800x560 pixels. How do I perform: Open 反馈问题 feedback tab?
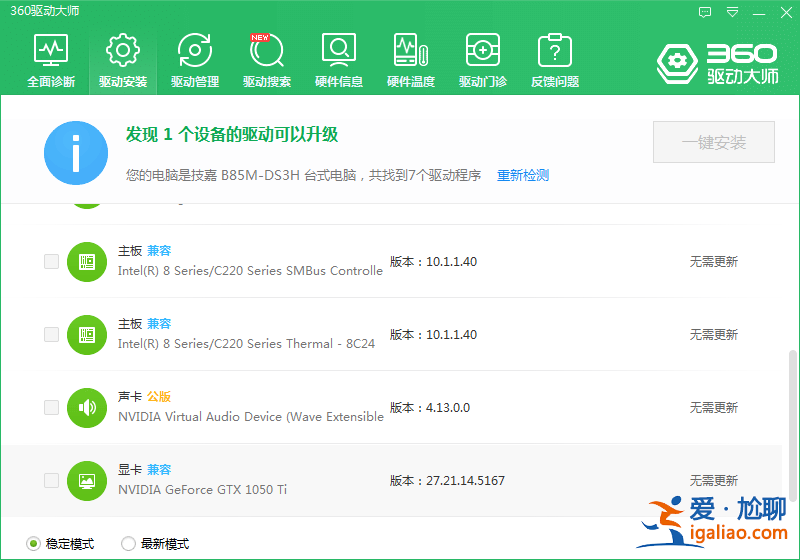click(555, 61)
